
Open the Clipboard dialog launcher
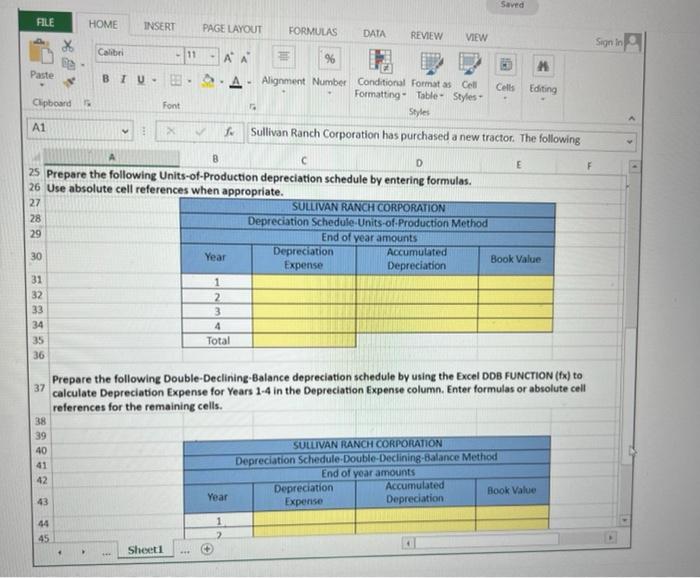[88, 103]
